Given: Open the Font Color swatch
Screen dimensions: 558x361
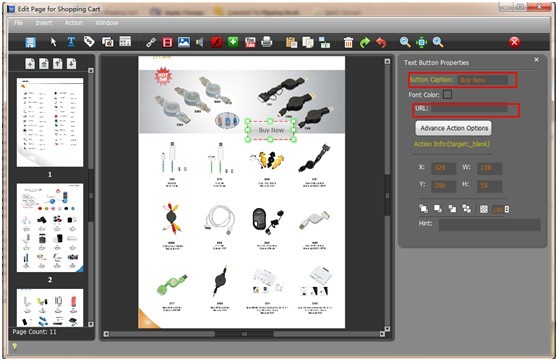Looking at the screenshot, I should coord(448,95).
